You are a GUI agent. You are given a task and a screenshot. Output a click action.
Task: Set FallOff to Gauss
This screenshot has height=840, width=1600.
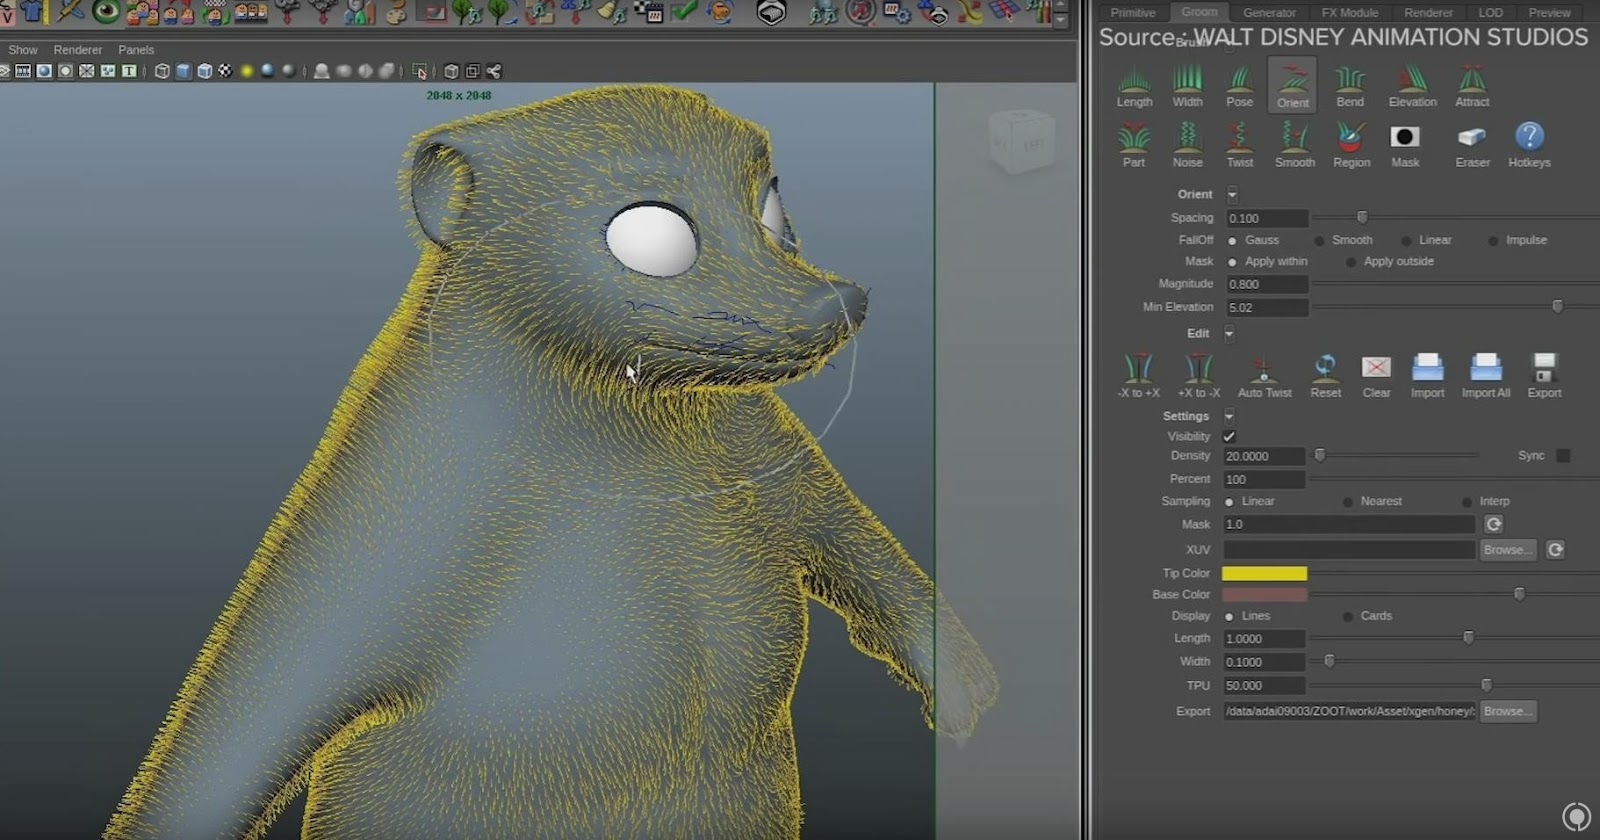pyautogui.click(x=1253, y=240)
